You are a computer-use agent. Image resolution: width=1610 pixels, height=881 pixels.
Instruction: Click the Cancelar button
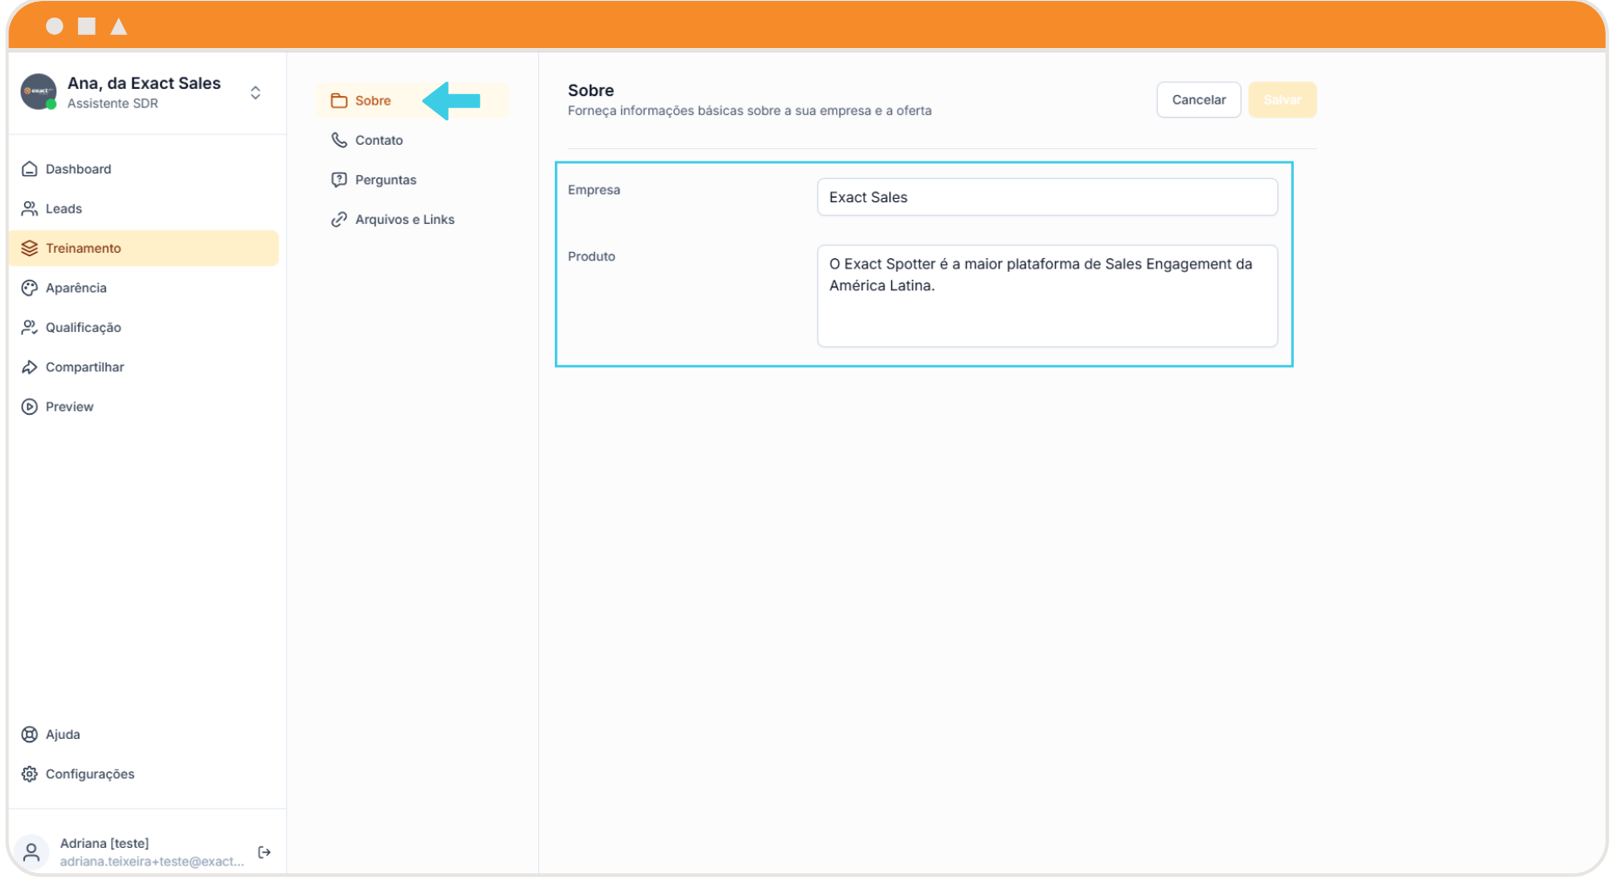(x=1199, y=100)
